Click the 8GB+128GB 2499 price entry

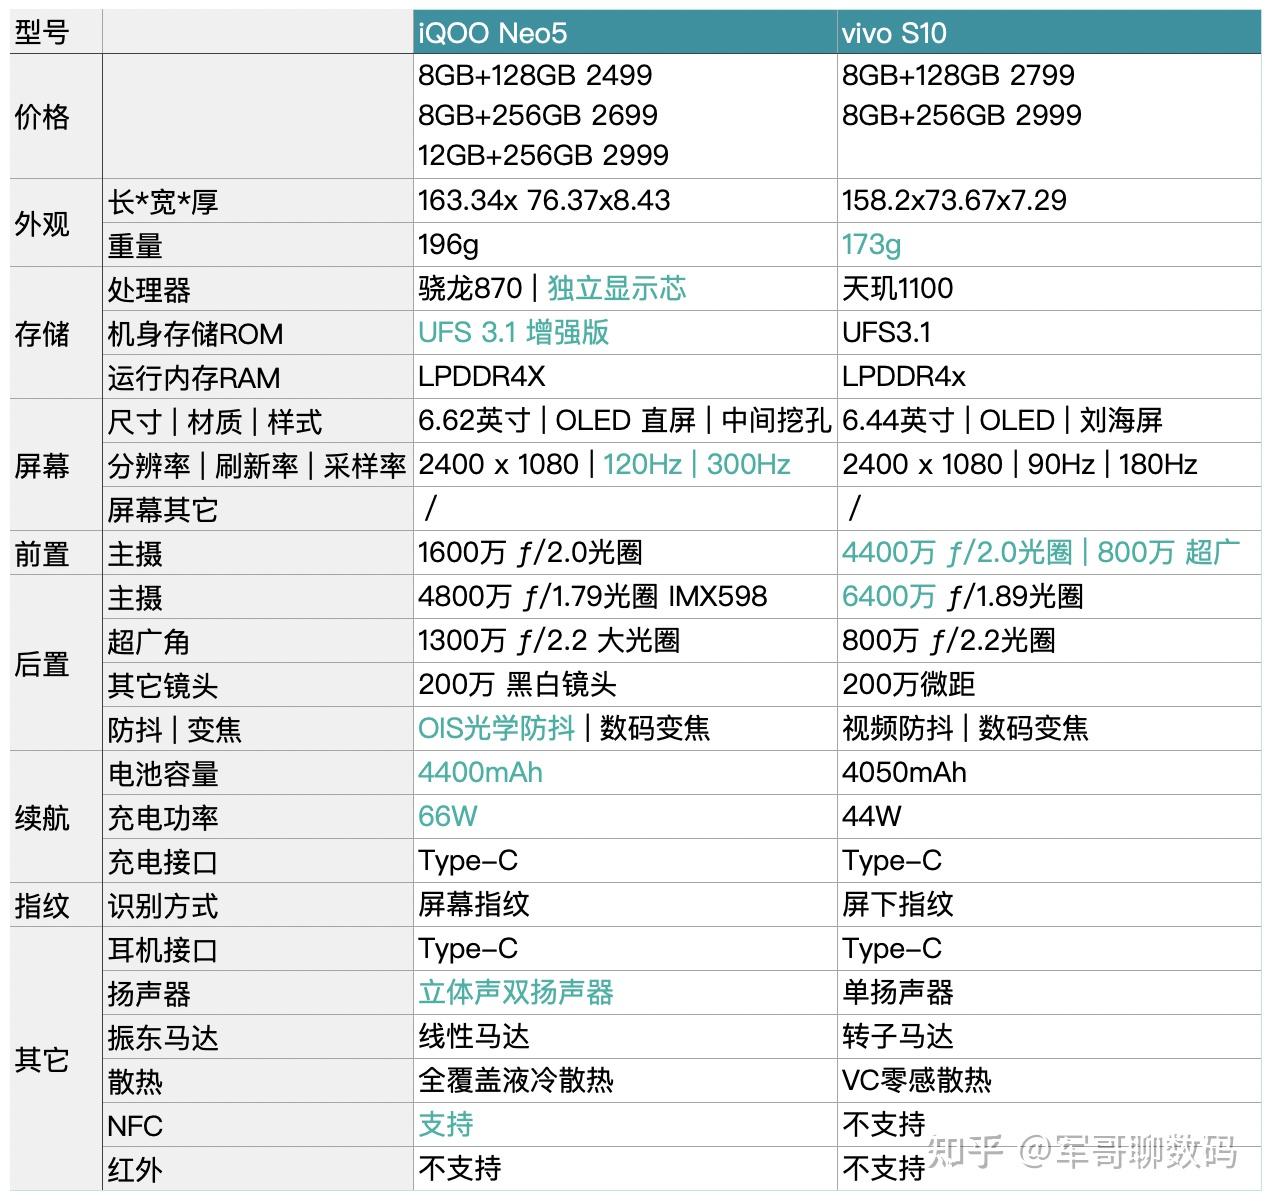534,75
